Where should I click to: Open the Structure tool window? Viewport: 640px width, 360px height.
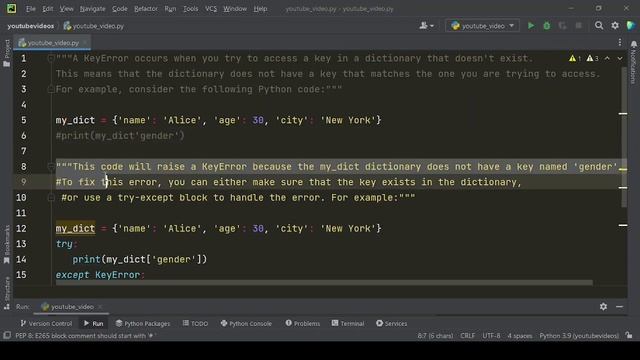point(7,293)
